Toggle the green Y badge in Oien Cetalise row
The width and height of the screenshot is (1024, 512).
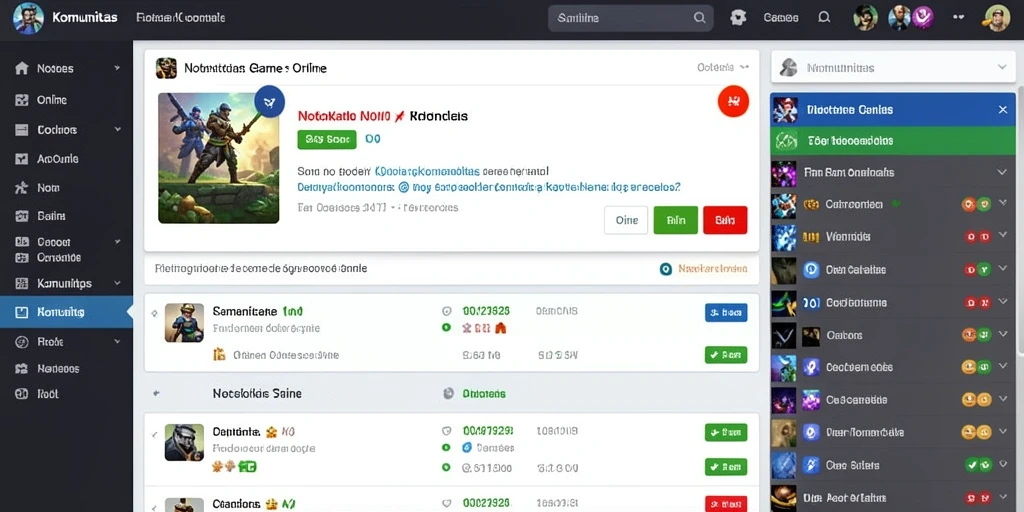(x=984, y=269)
